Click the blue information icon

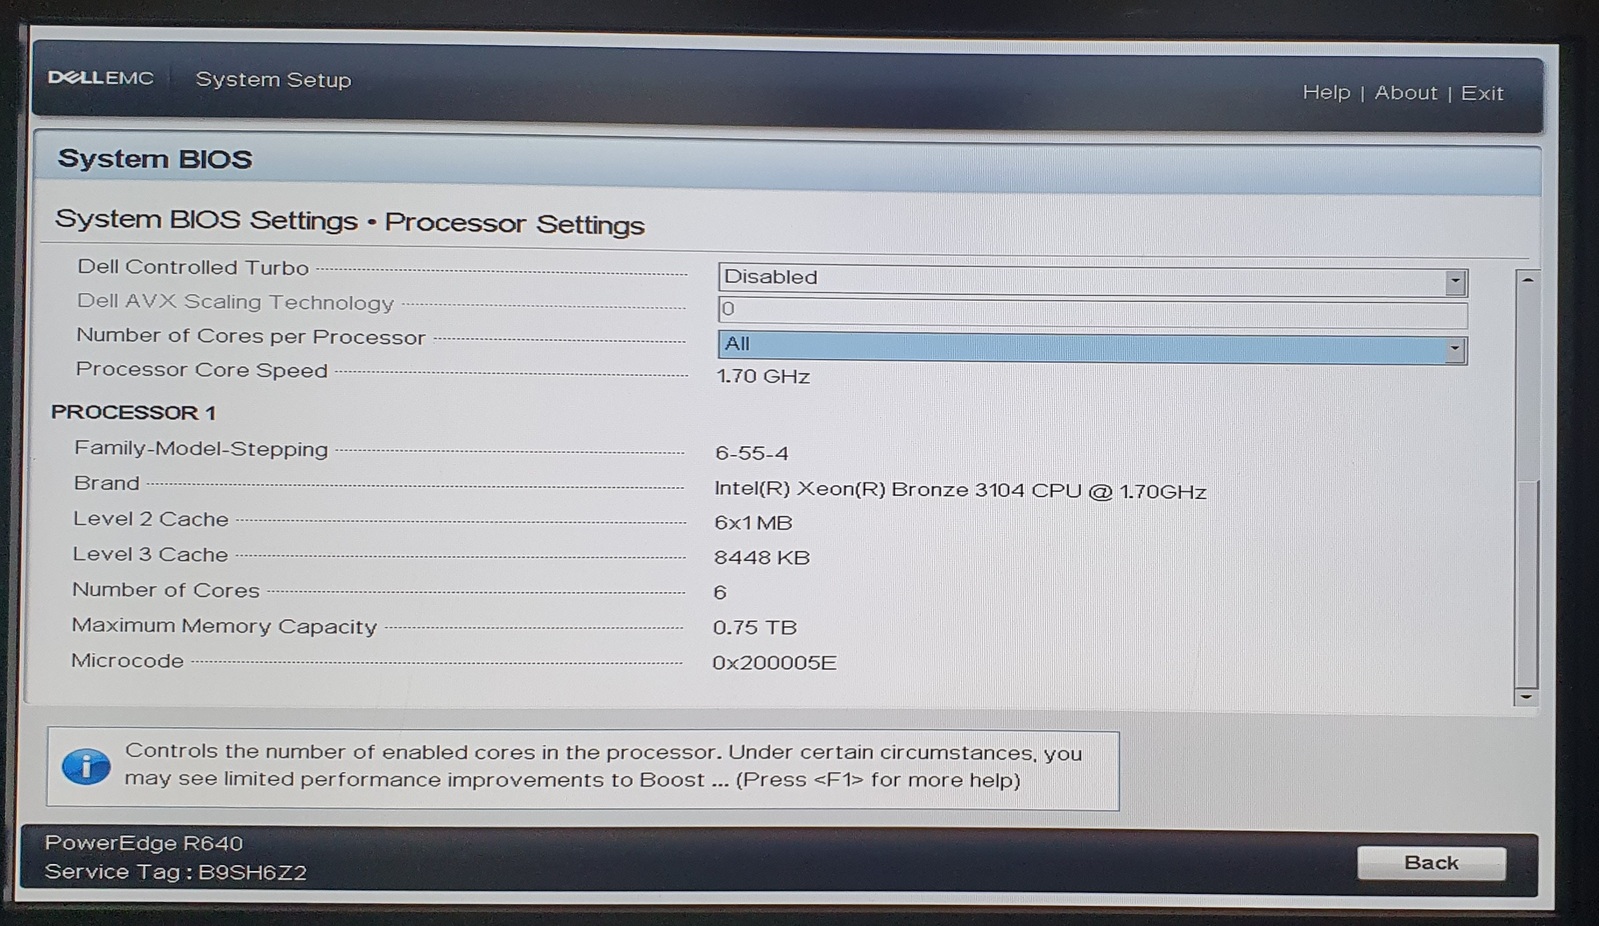86,767
